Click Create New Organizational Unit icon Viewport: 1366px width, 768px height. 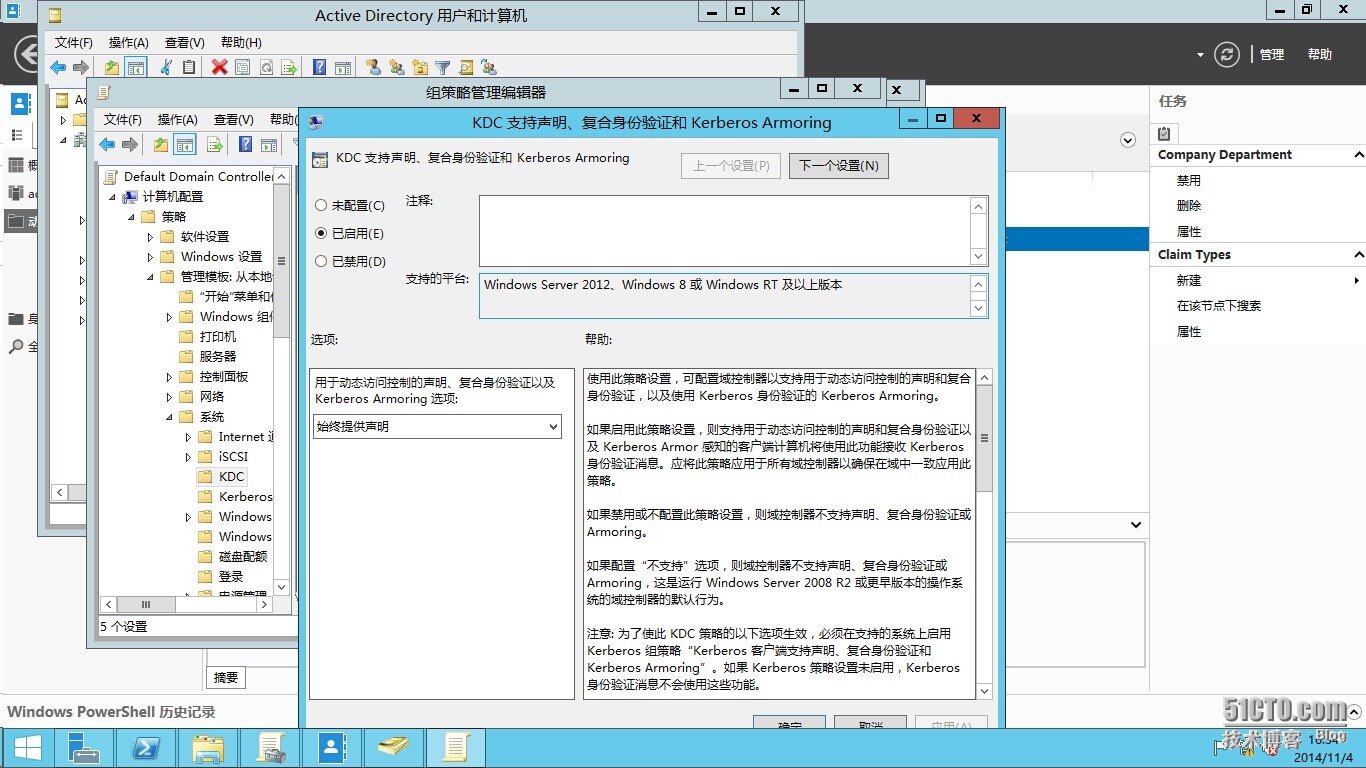click(x=419, y=67)
